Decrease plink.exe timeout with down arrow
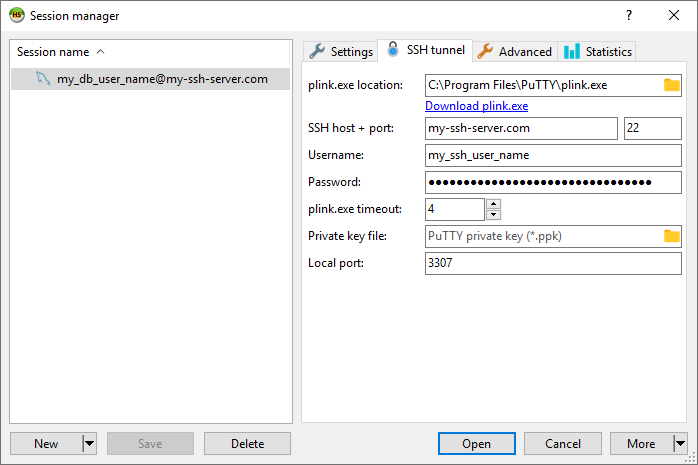Image resolution: width=698 pixels, height=465 pixels. click(x=493, y=215)
